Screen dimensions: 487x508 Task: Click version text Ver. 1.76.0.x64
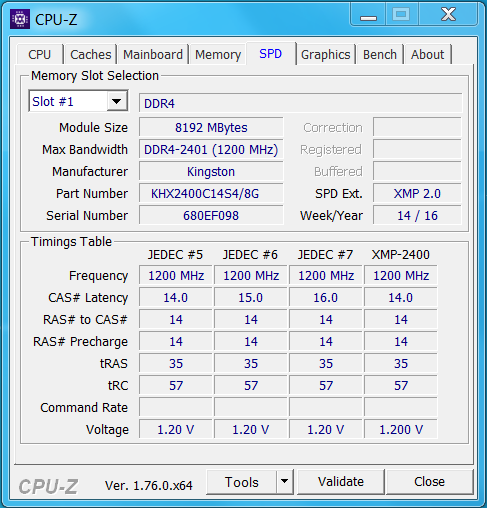(149, 486)
